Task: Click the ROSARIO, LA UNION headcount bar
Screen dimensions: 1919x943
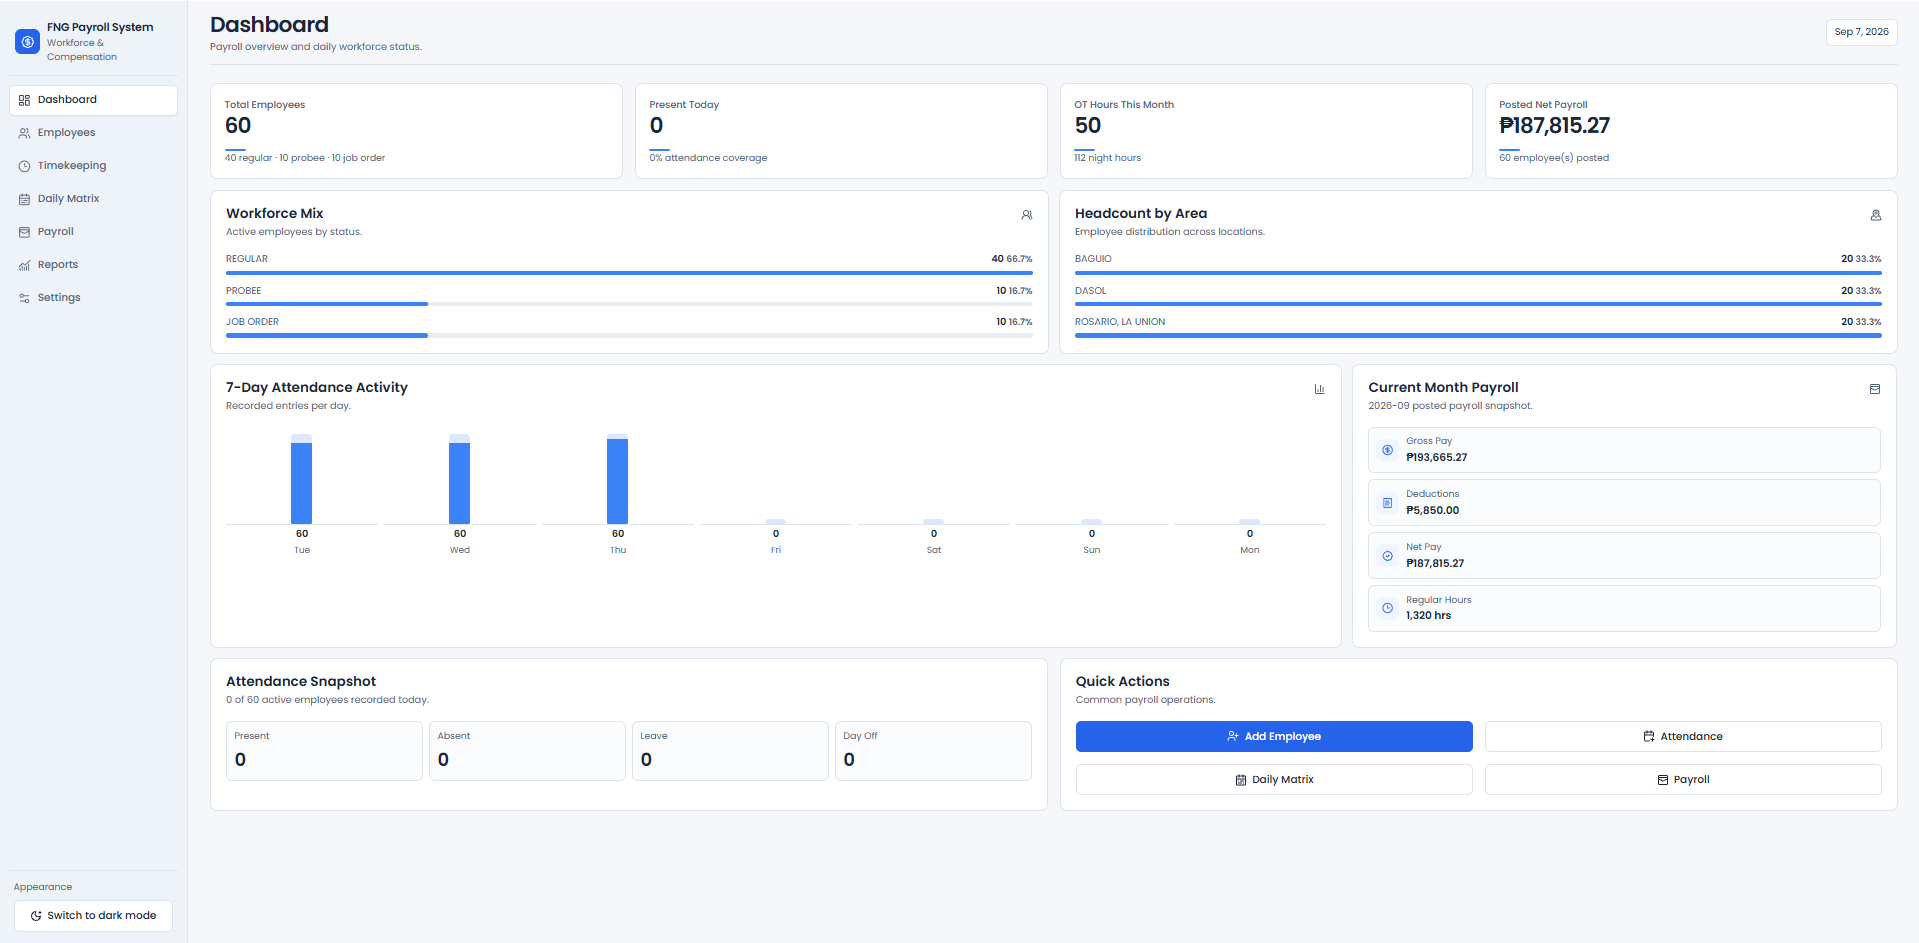Action: pyautogui.click(x=1478, y=336)
